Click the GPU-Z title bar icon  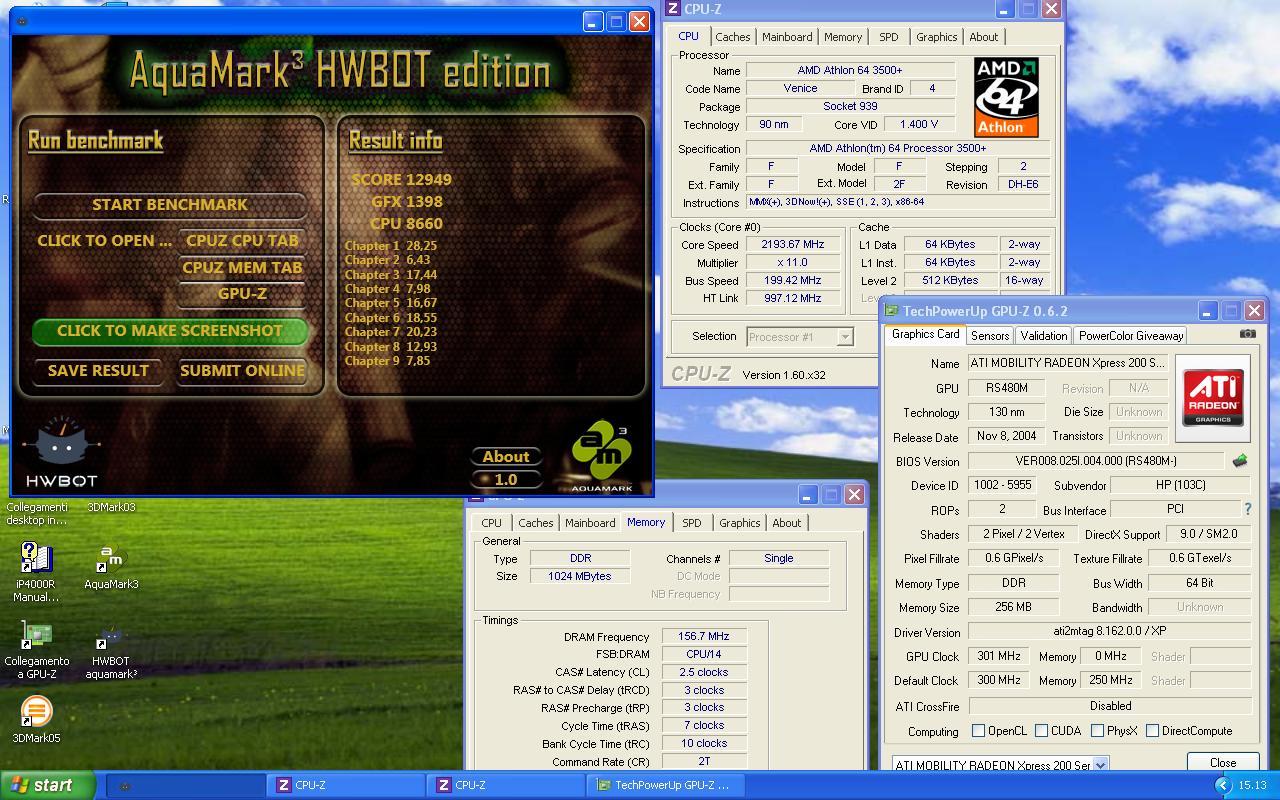tap(892, 311)
